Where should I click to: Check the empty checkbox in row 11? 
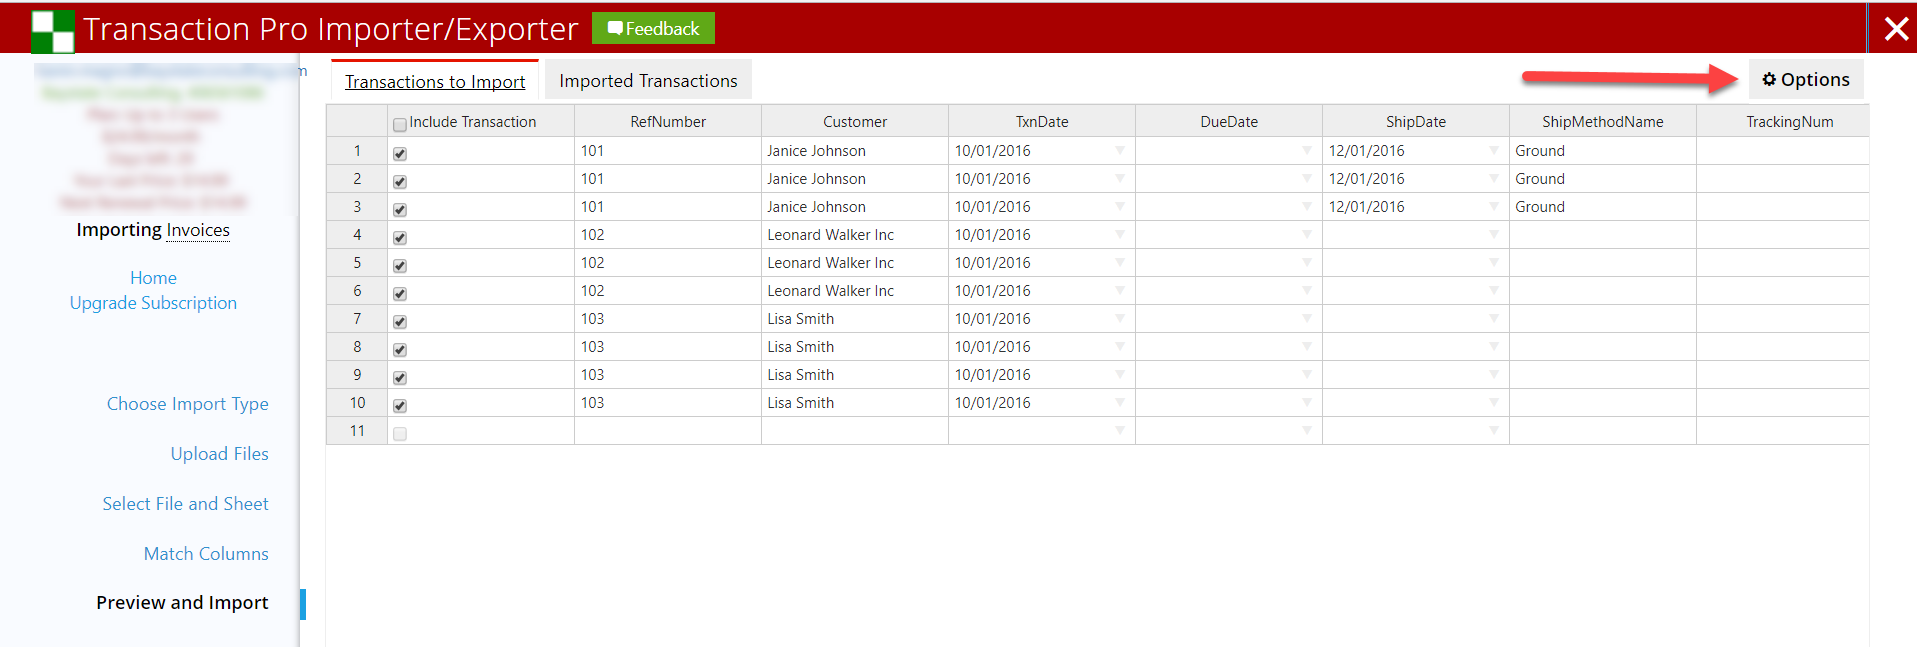(400, 433)
